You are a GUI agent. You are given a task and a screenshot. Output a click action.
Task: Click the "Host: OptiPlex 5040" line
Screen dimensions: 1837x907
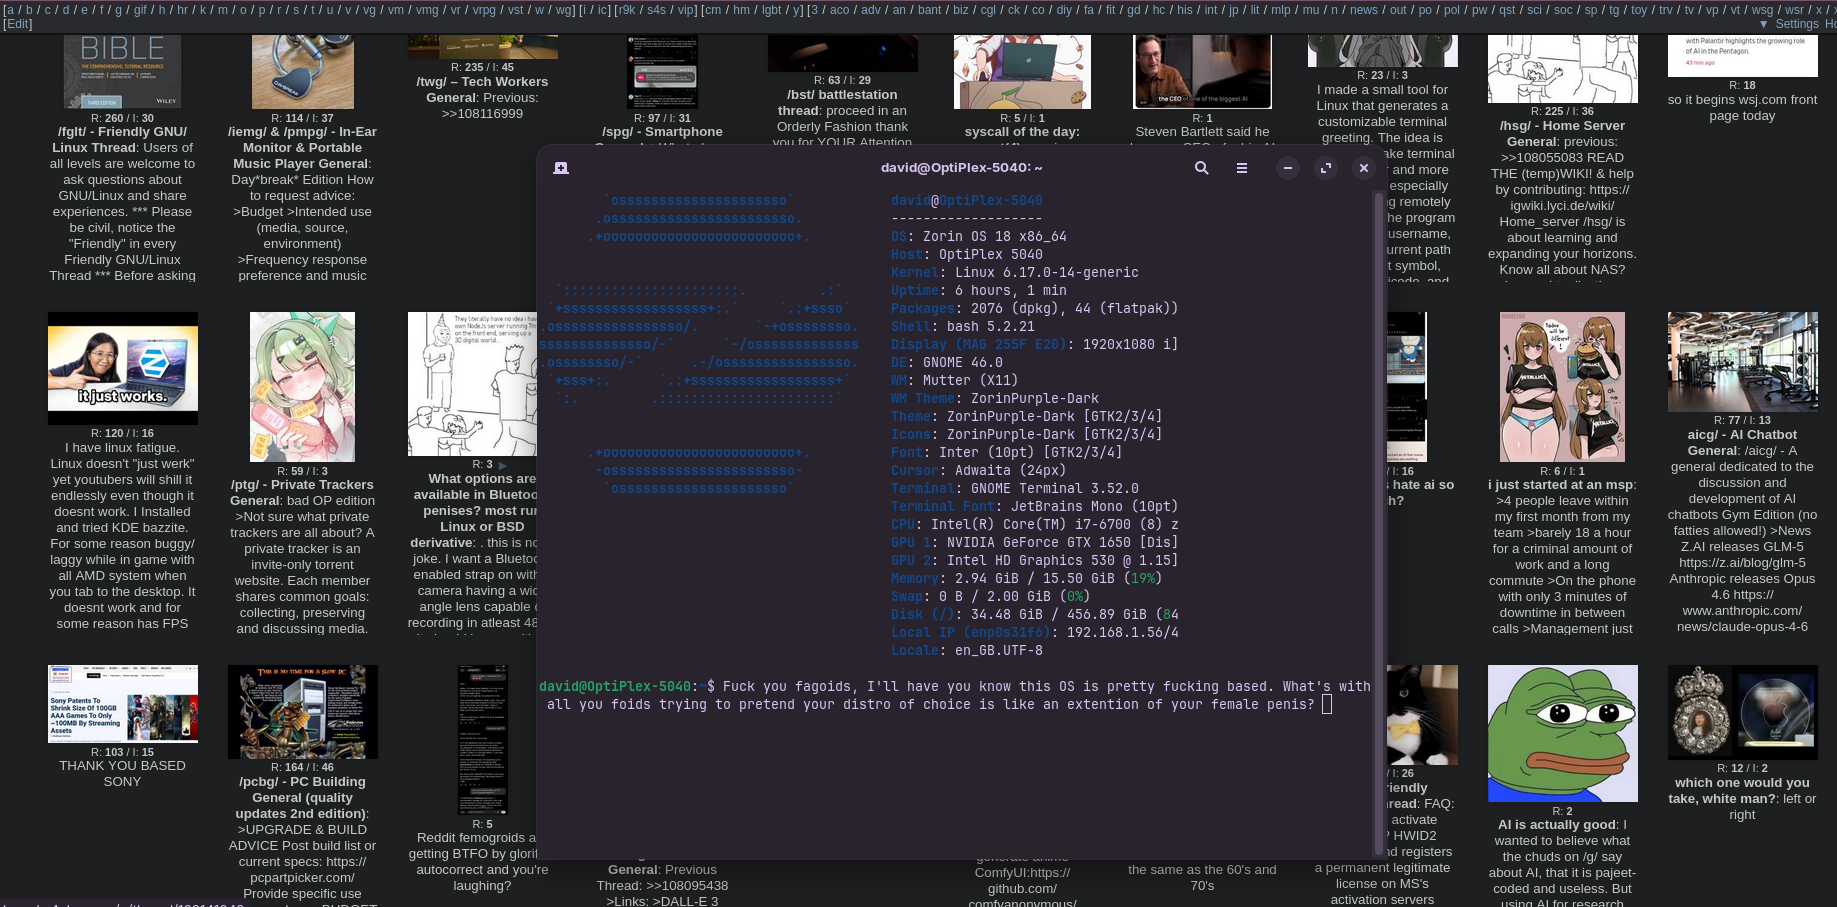967,255
